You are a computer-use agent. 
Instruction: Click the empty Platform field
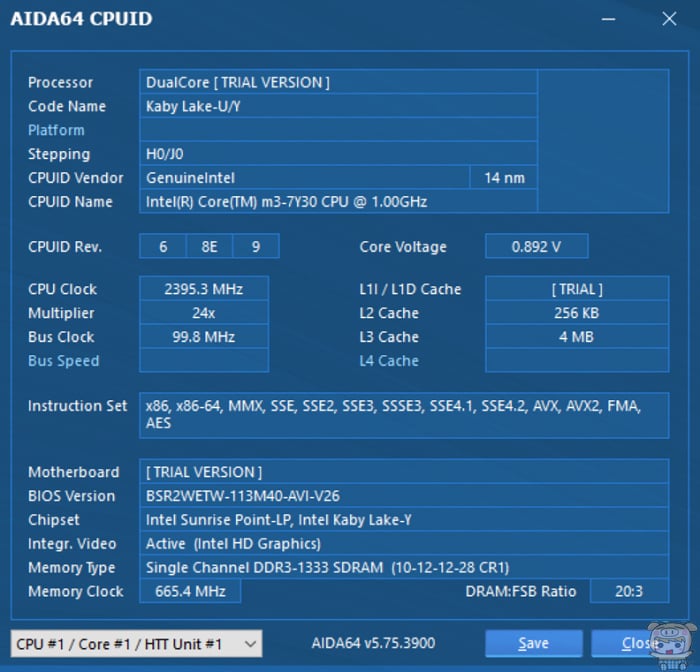pos(338,129)
